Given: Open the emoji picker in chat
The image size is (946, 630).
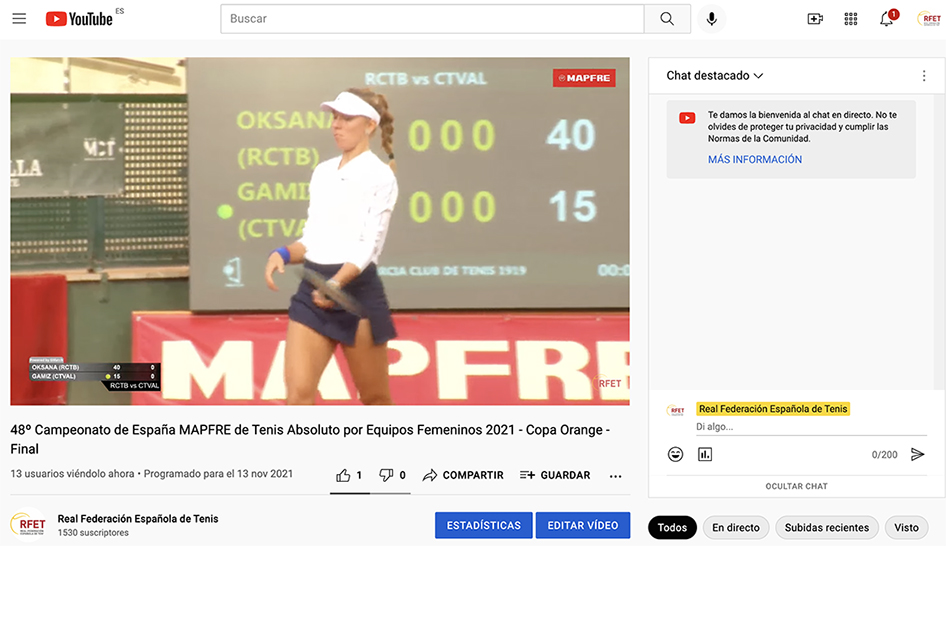Looking at the screenshot, I should 676,454.
